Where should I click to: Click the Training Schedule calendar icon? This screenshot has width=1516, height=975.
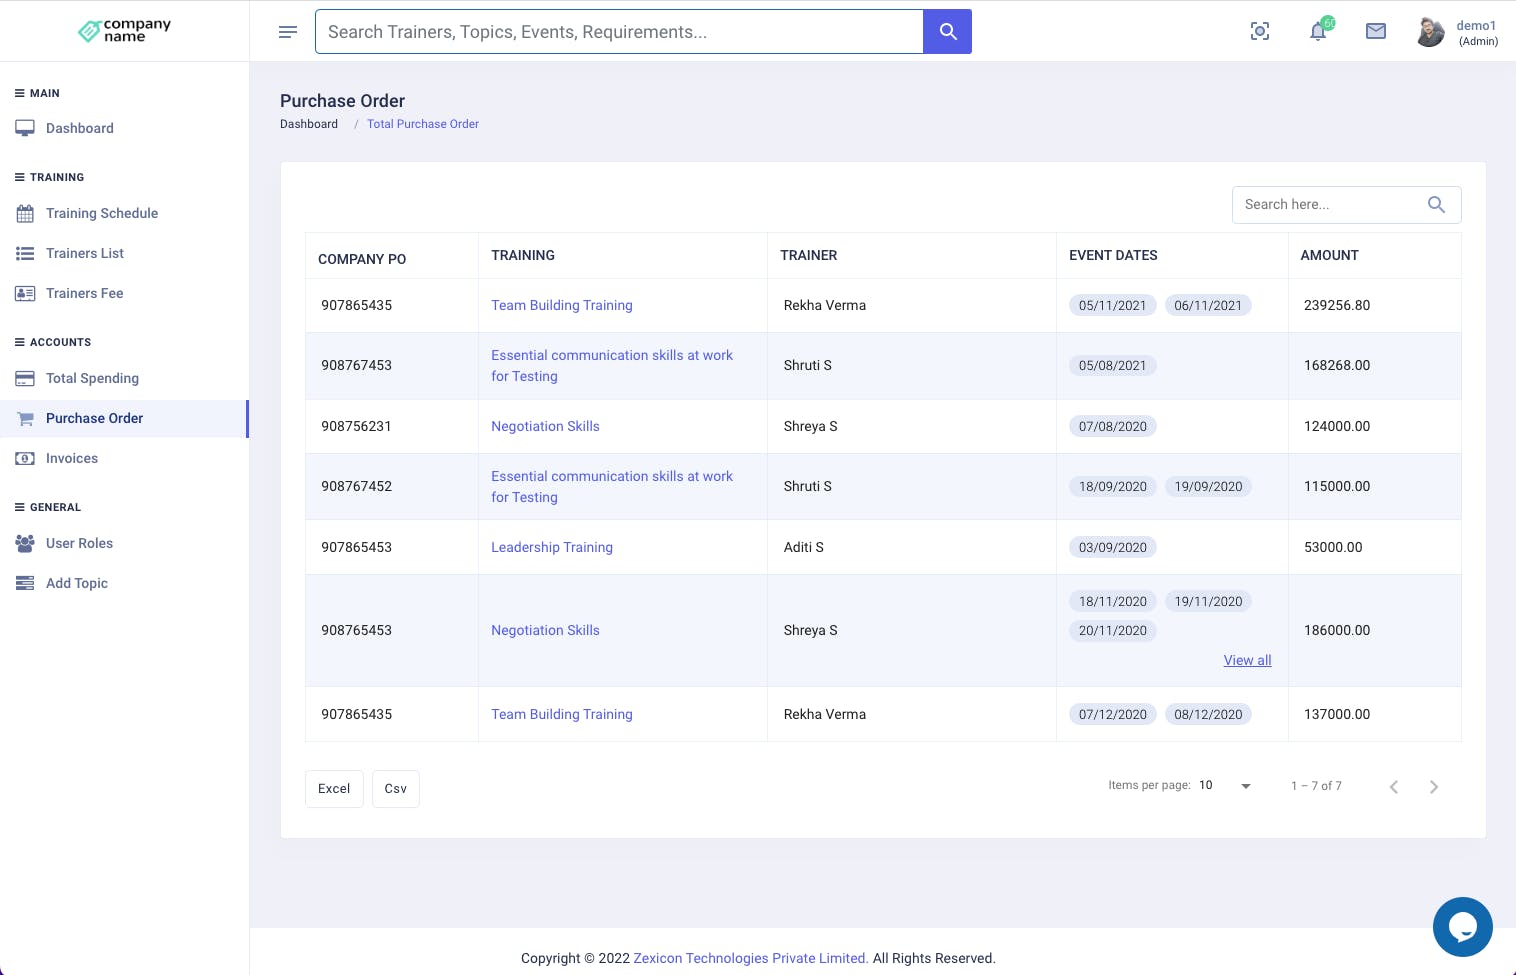[x=25, y=213]
